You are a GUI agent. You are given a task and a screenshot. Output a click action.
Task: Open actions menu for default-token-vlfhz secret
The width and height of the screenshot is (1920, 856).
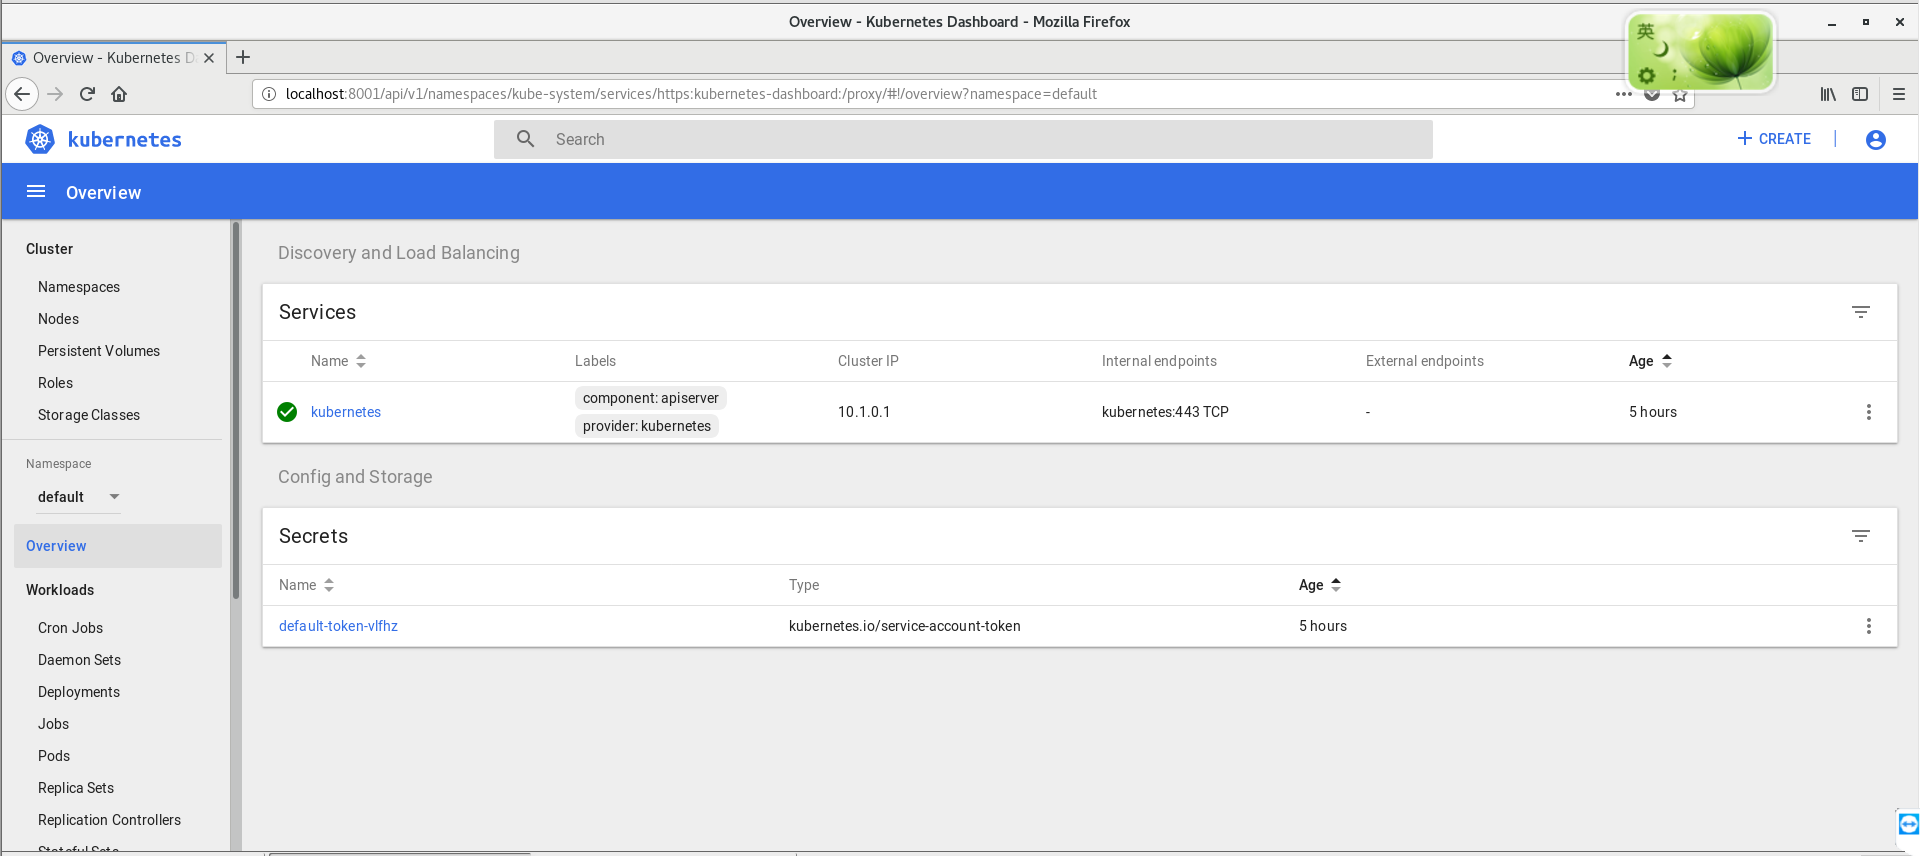coord(1869,626)
